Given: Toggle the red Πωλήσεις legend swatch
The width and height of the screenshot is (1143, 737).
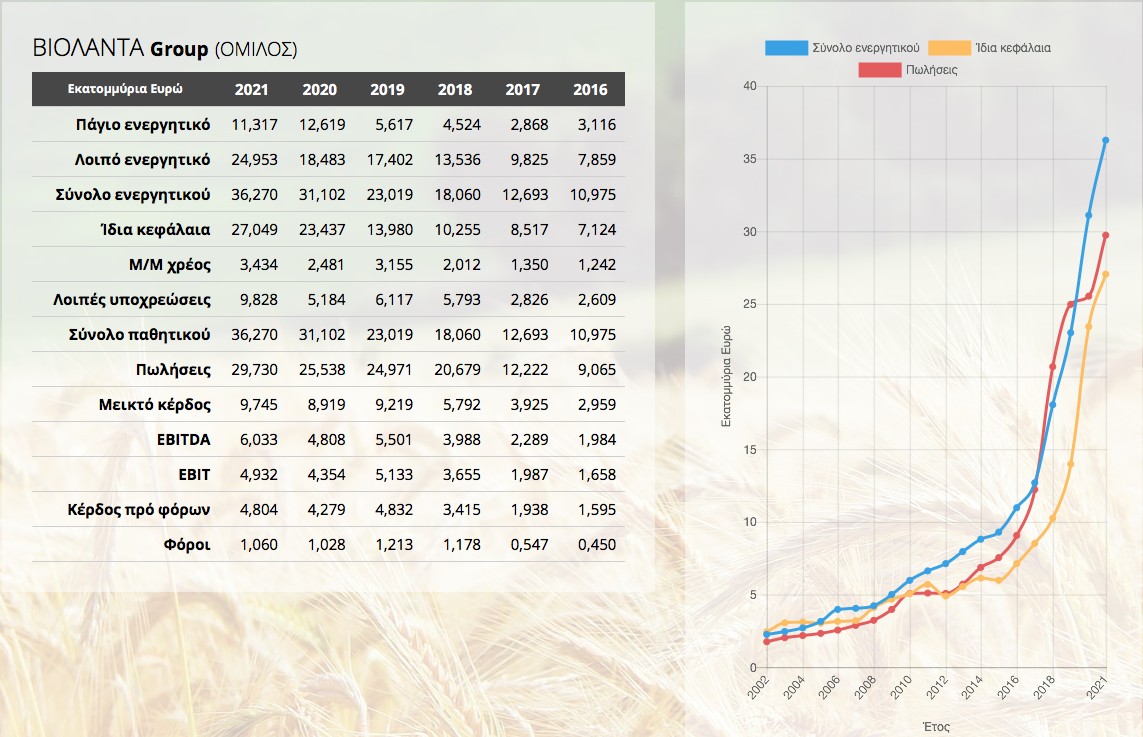Looking at the screenshot, I should [879, 70].
